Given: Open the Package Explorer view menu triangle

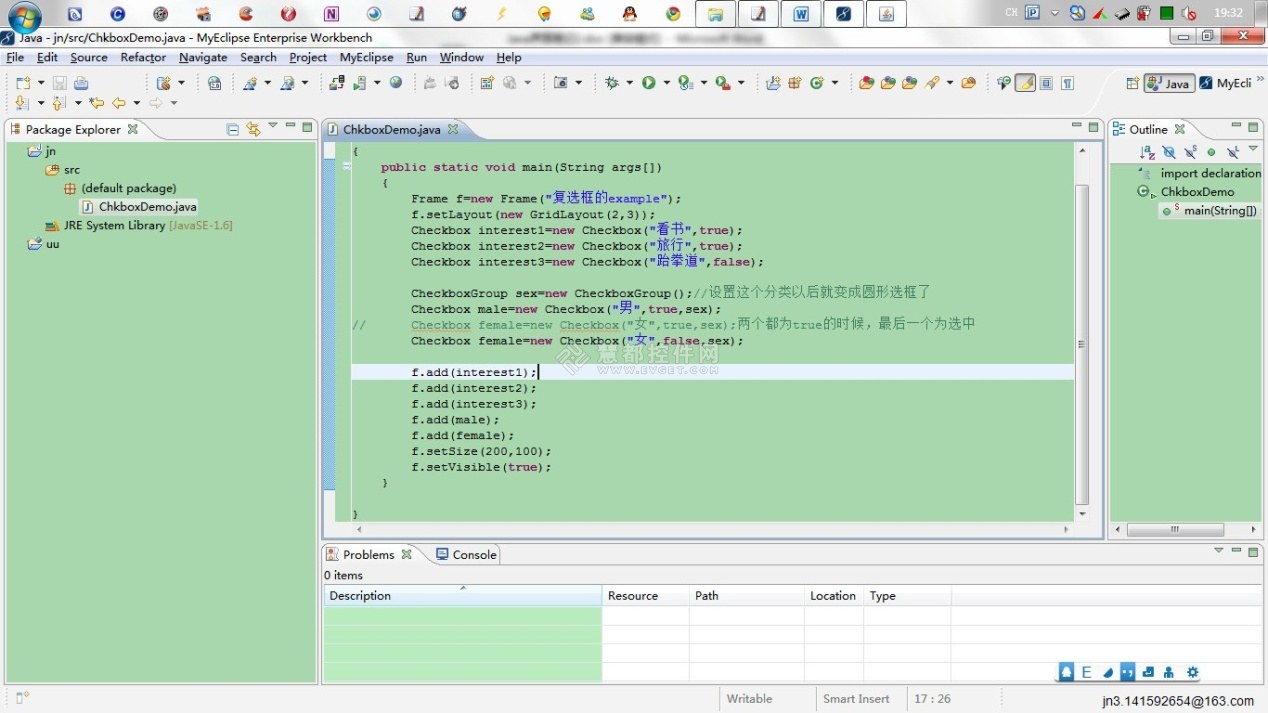Looking at the screenshot, I should 273,126.
